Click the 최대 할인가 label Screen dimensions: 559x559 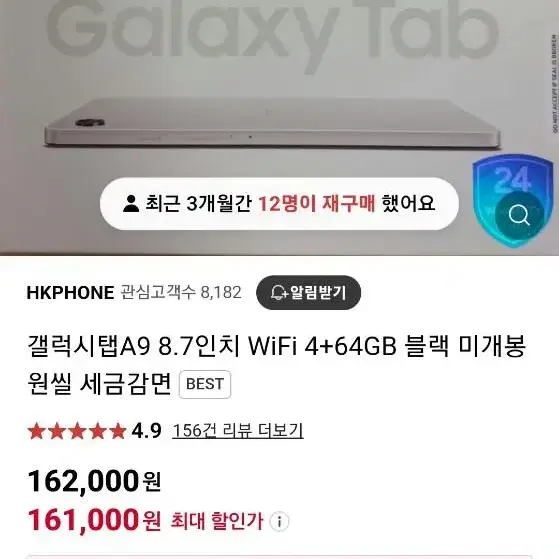point(217,521)
